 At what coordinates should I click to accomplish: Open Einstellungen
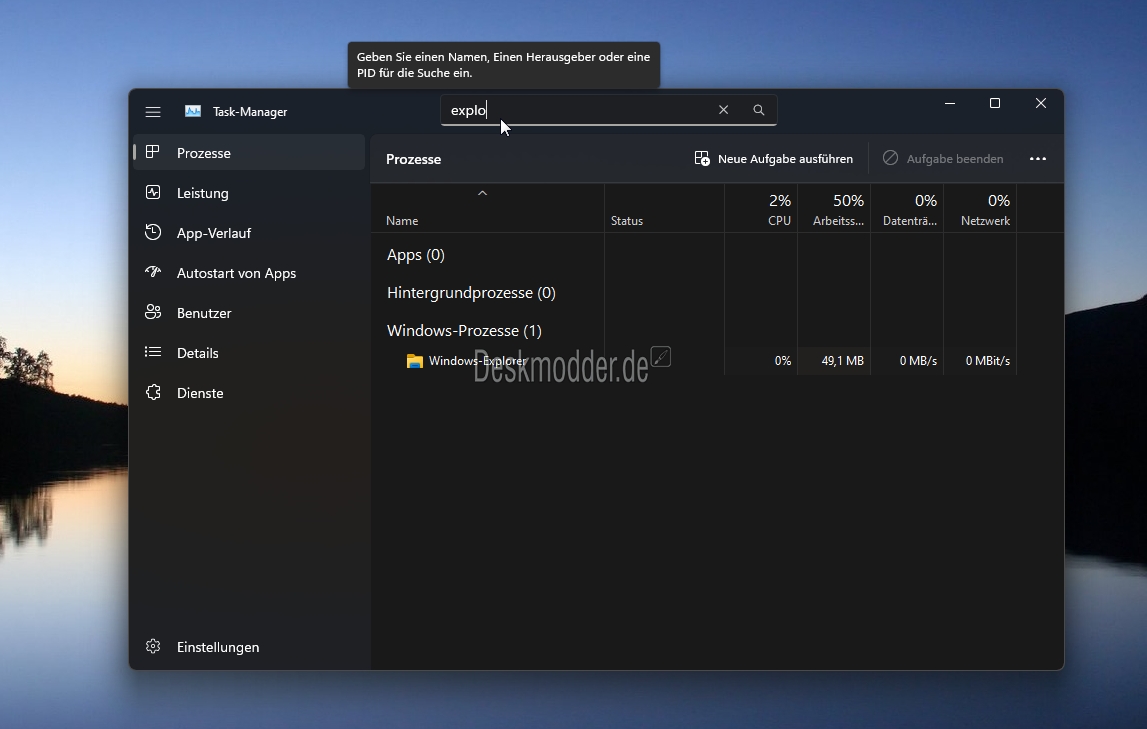coord(249,647)
